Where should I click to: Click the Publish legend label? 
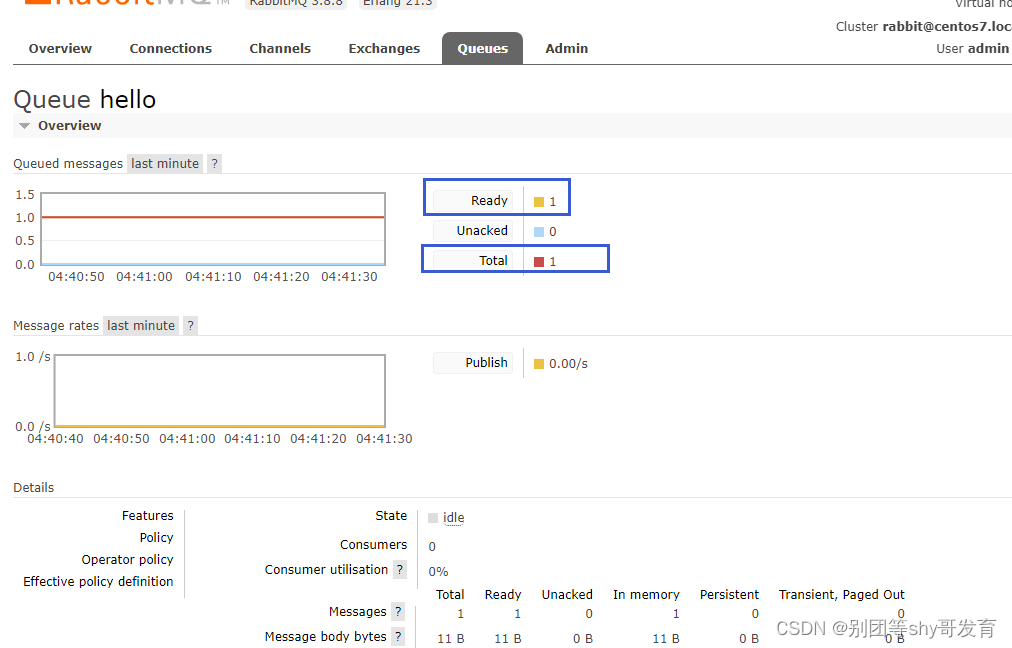pyautogui.click(x=473, y=363)
